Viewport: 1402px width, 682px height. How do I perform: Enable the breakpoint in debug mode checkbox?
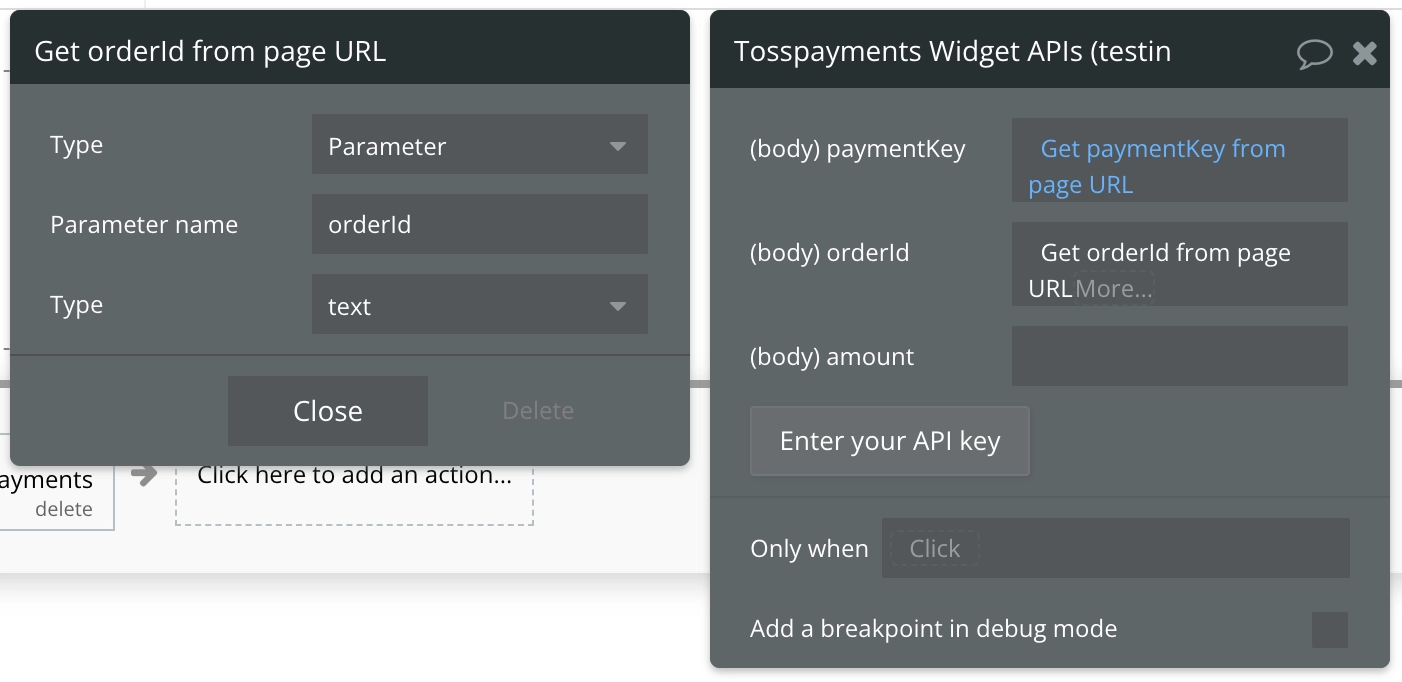pos(1329,630)
